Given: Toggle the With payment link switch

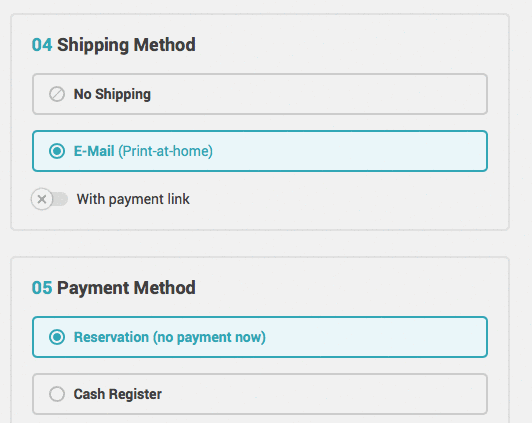Looking at the screenshot, I should coord(50,199).
